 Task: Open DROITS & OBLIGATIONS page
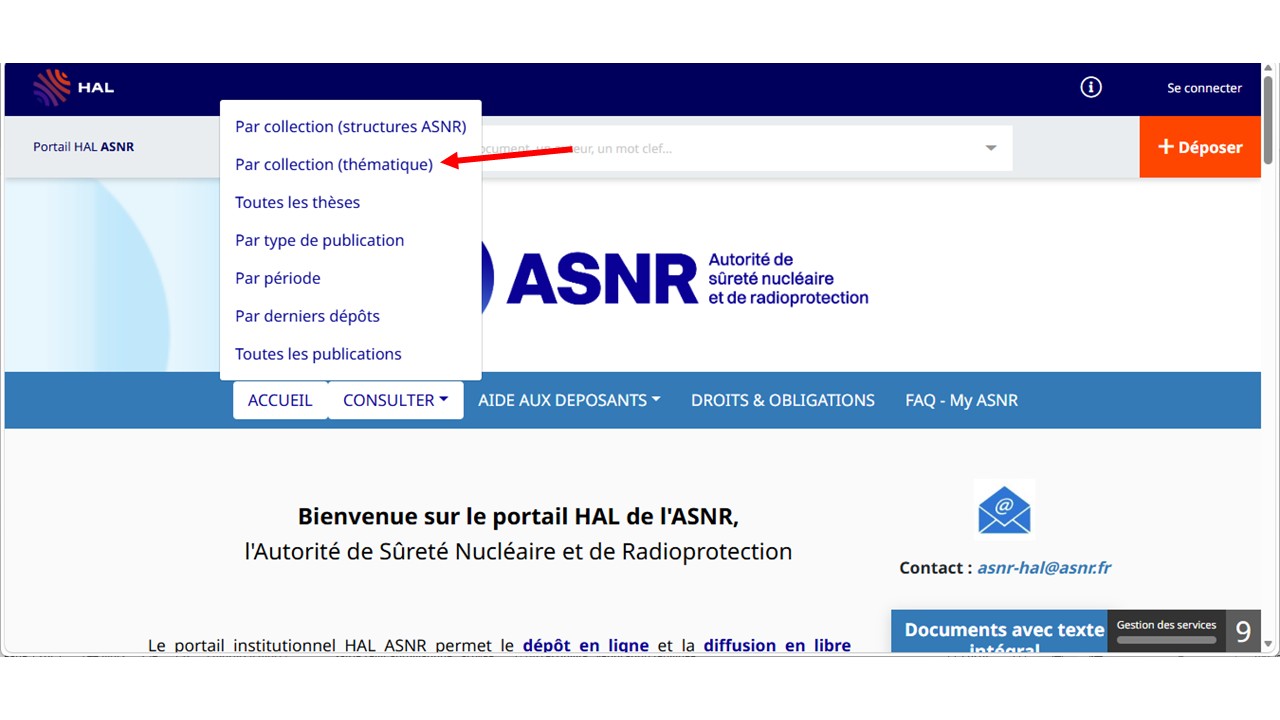[x=783, y=400]
